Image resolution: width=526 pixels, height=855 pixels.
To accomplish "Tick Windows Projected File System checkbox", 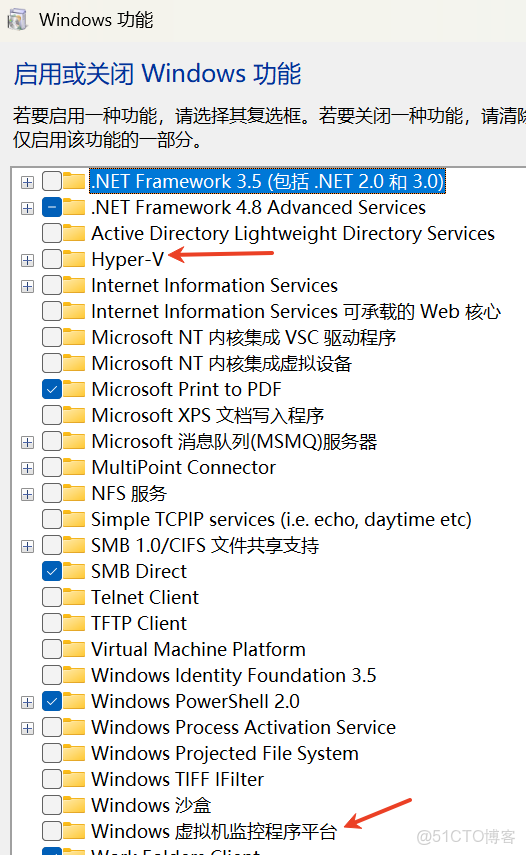I will pos(52,753).
